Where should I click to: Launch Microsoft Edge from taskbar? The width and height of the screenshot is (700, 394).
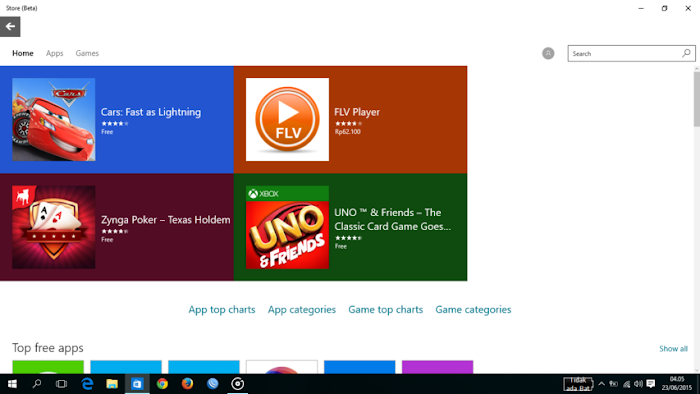(x=87, y=384)
